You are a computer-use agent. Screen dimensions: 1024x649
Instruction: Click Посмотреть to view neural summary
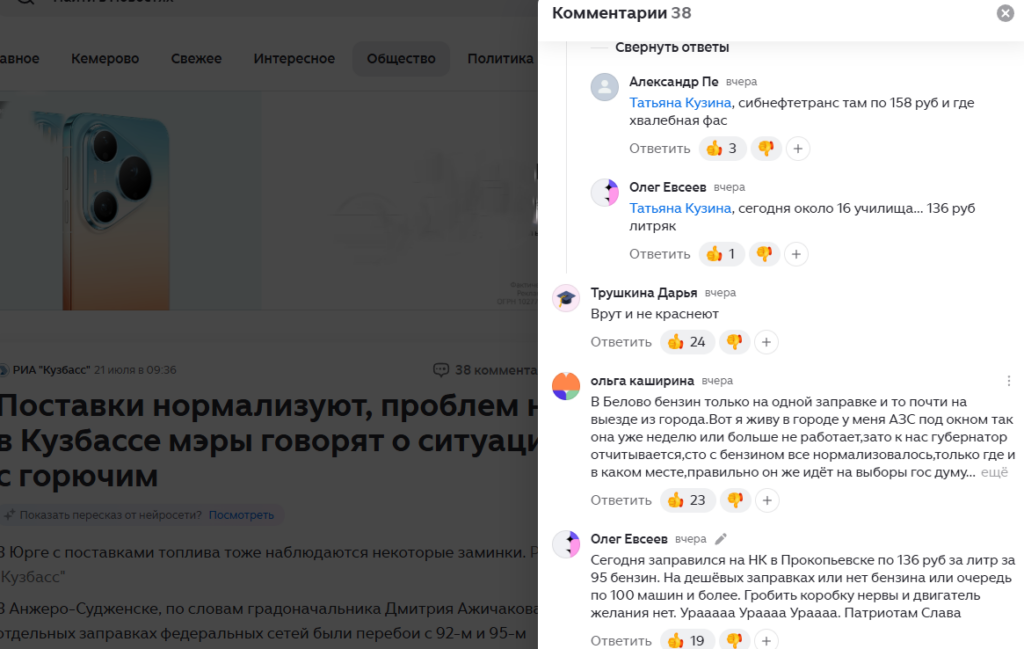tap(241, 515)
